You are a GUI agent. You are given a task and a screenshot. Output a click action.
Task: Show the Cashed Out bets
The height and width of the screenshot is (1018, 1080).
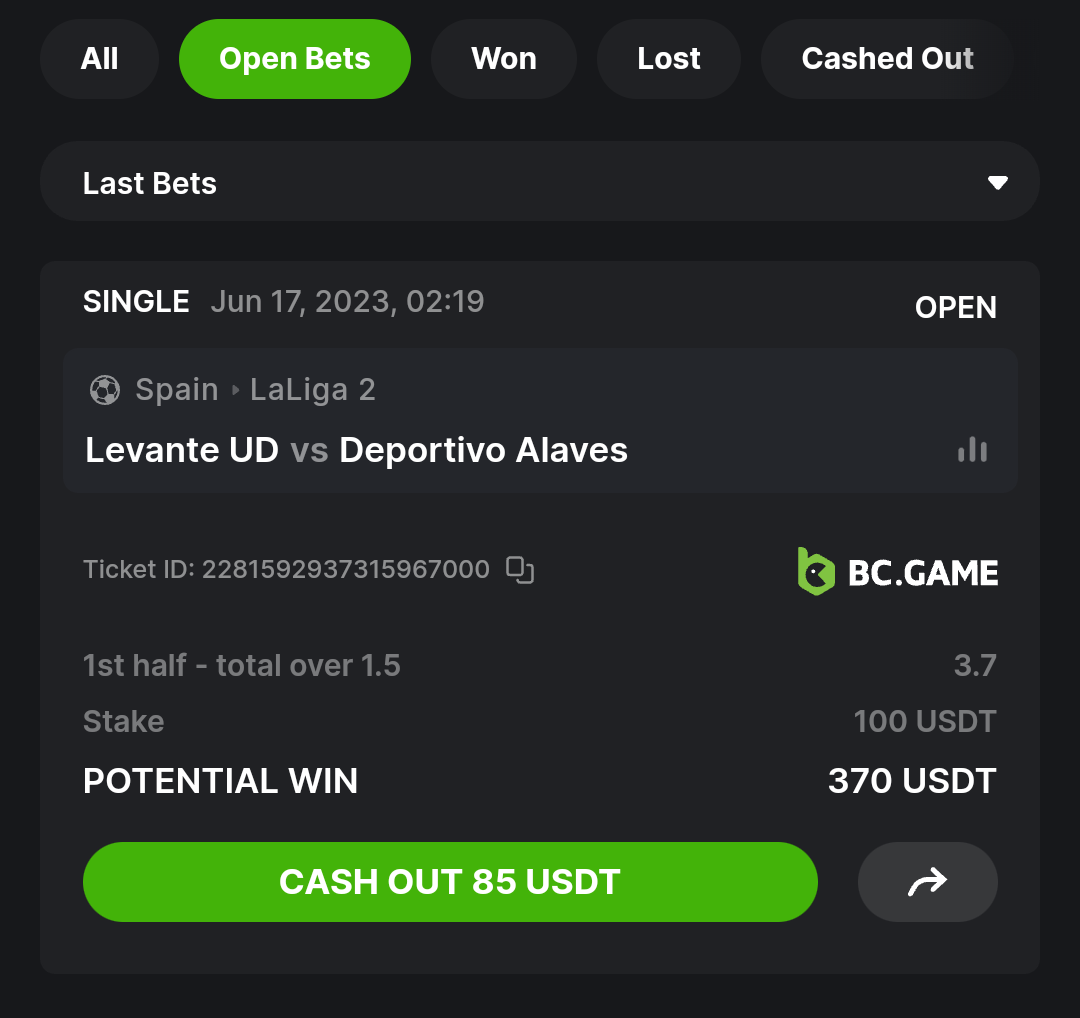click(x=887, y=59)
